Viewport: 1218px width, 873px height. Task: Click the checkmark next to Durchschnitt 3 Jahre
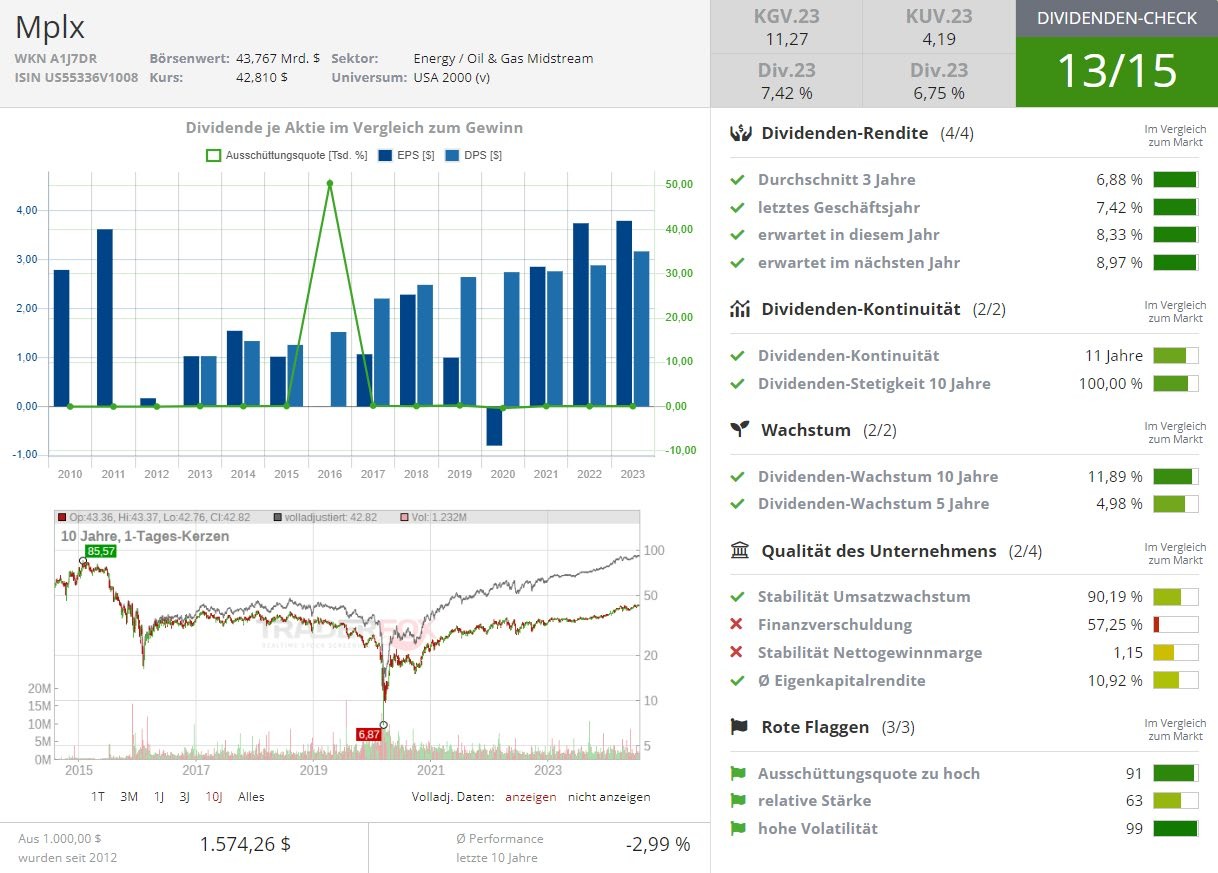coord(737,180)
